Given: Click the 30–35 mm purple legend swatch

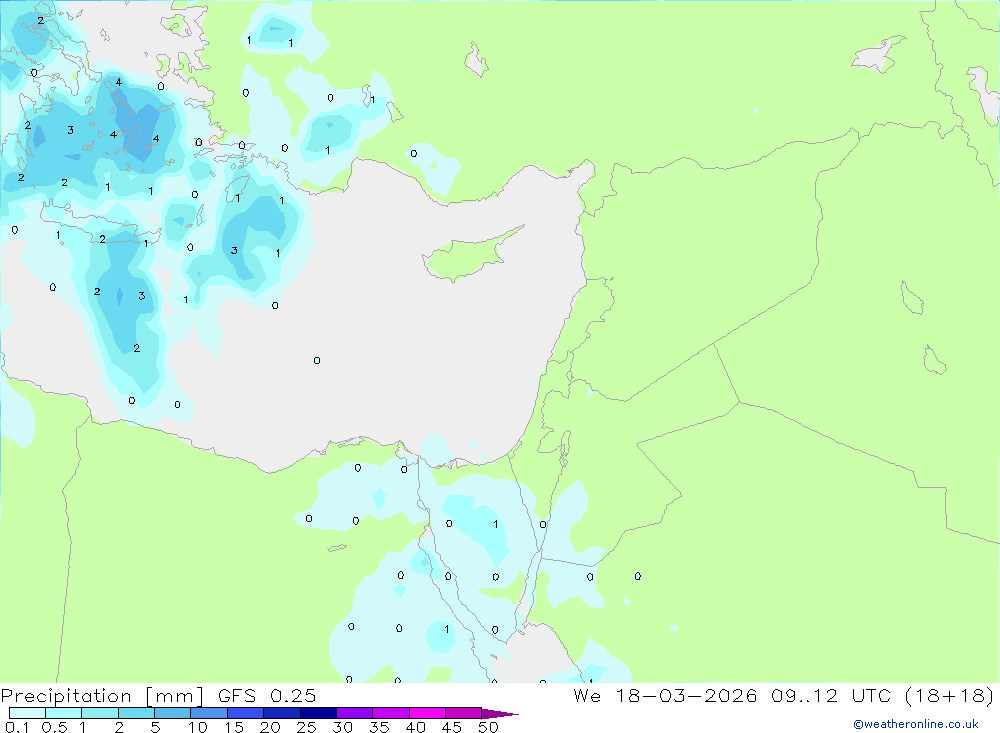Looking at the screenshot, I should pyautogui.click(x=355, y=713).
